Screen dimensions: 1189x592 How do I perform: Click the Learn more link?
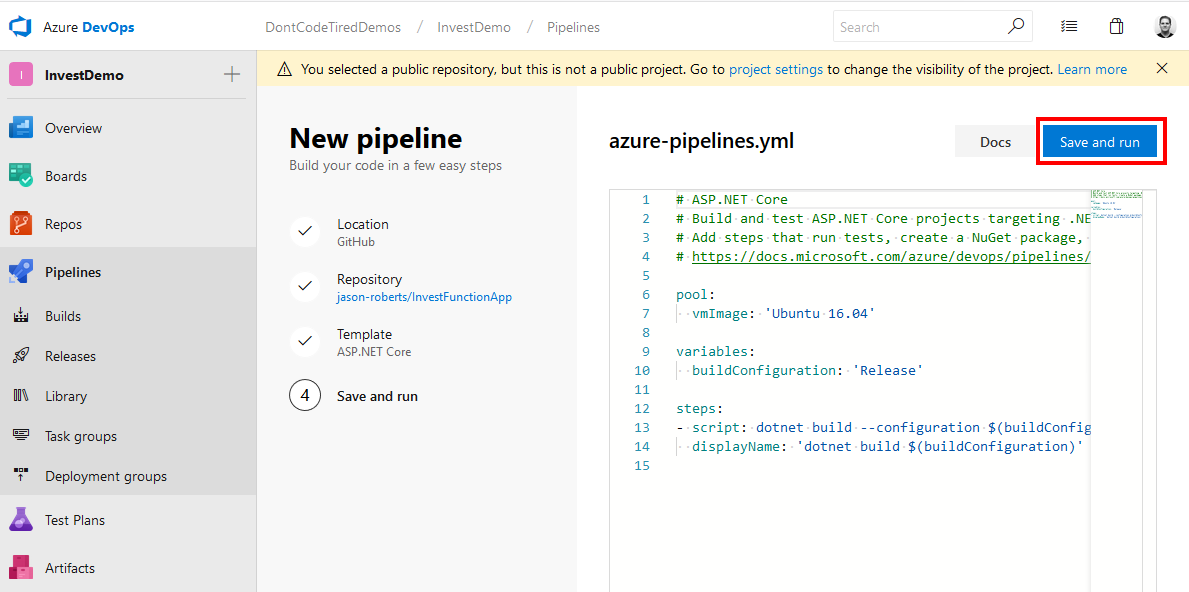(1092, 68)
